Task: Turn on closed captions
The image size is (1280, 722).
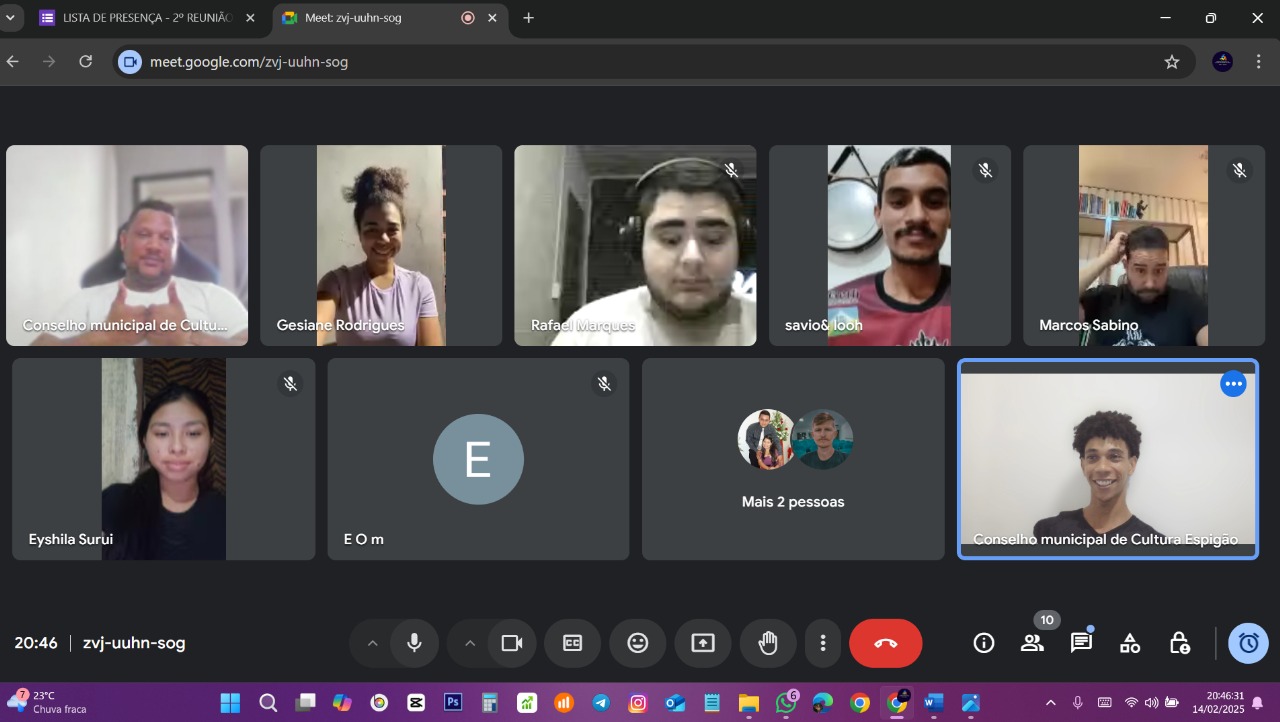Action: pyautogui.click(x=573, y=643)
